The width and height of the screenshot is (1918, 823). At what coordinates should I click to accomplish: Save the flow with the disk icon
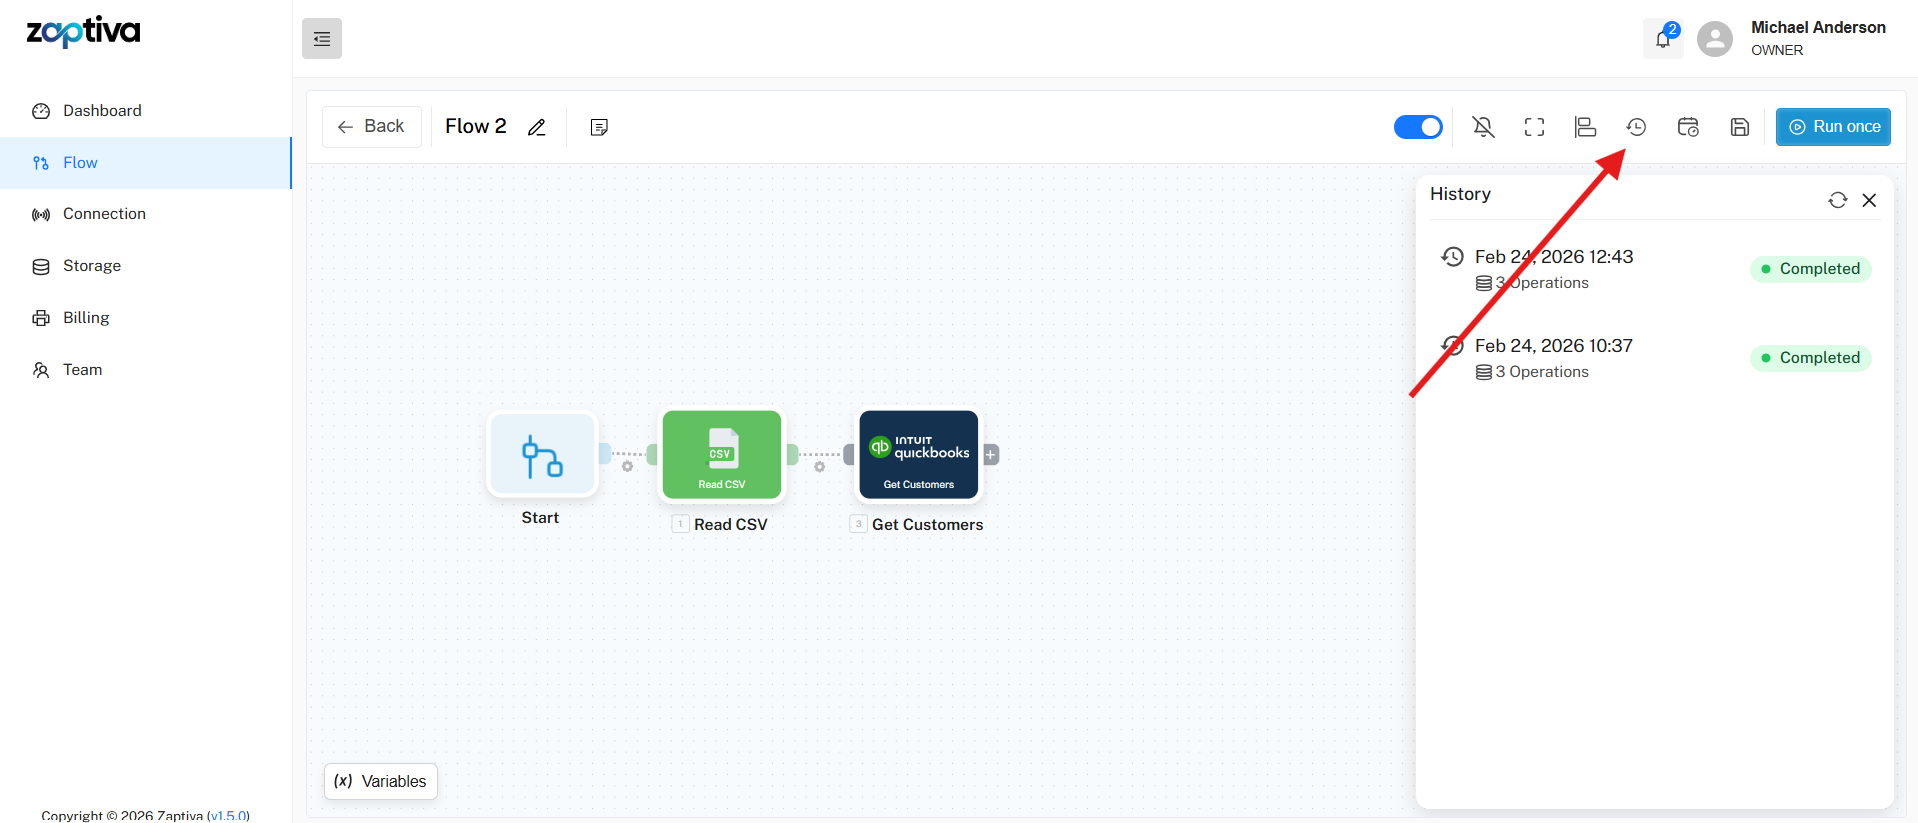(x=1740, y=127)
